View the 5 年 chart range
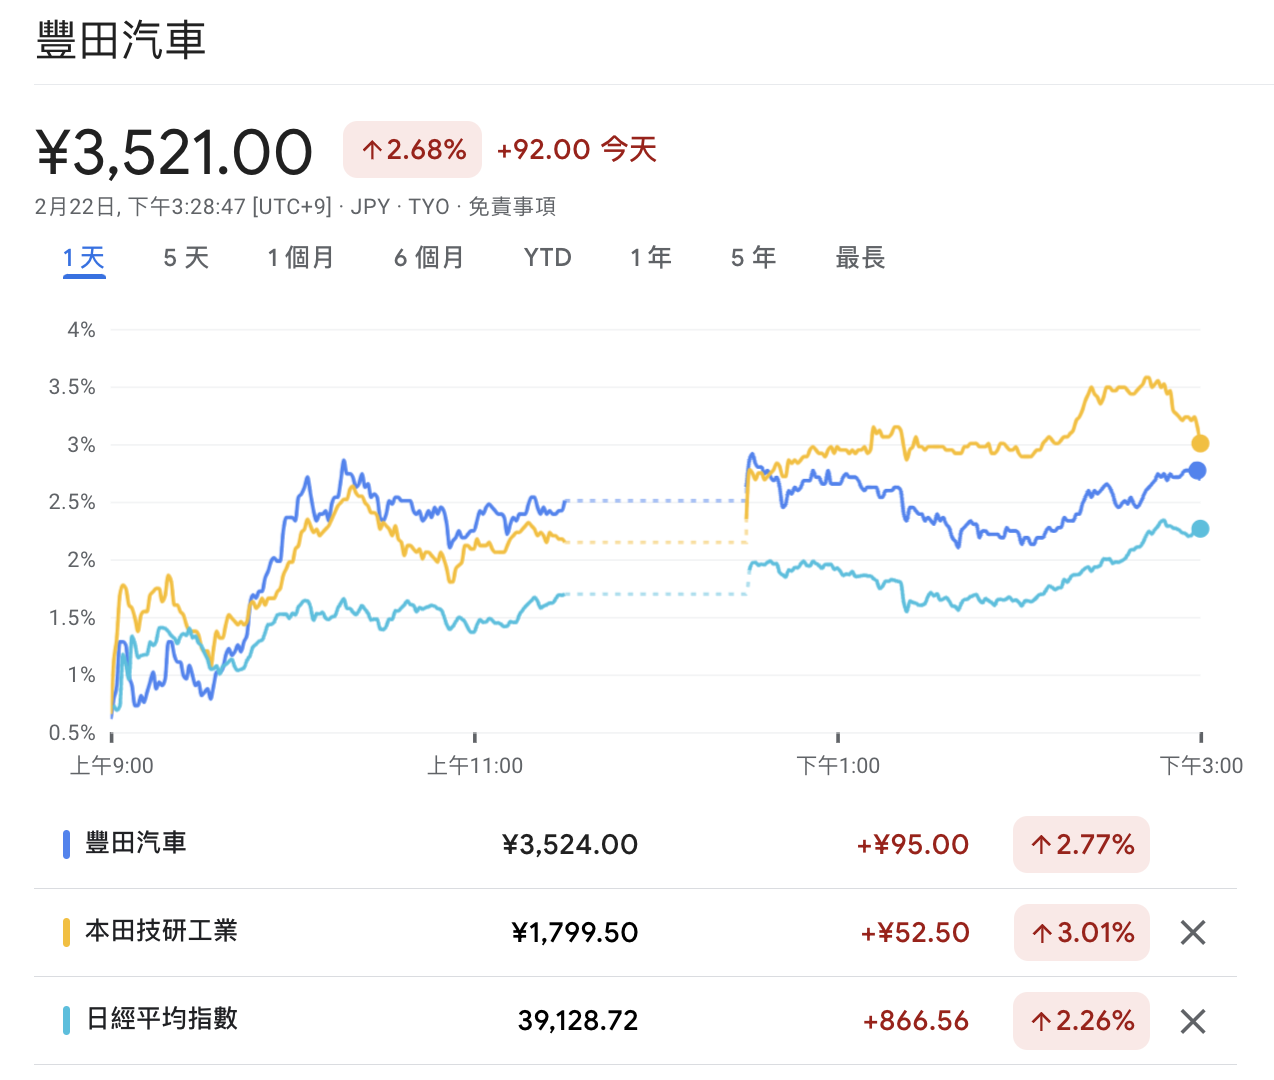The image size is (1274, 1080). pyautogui.click(x=753, y=258)
